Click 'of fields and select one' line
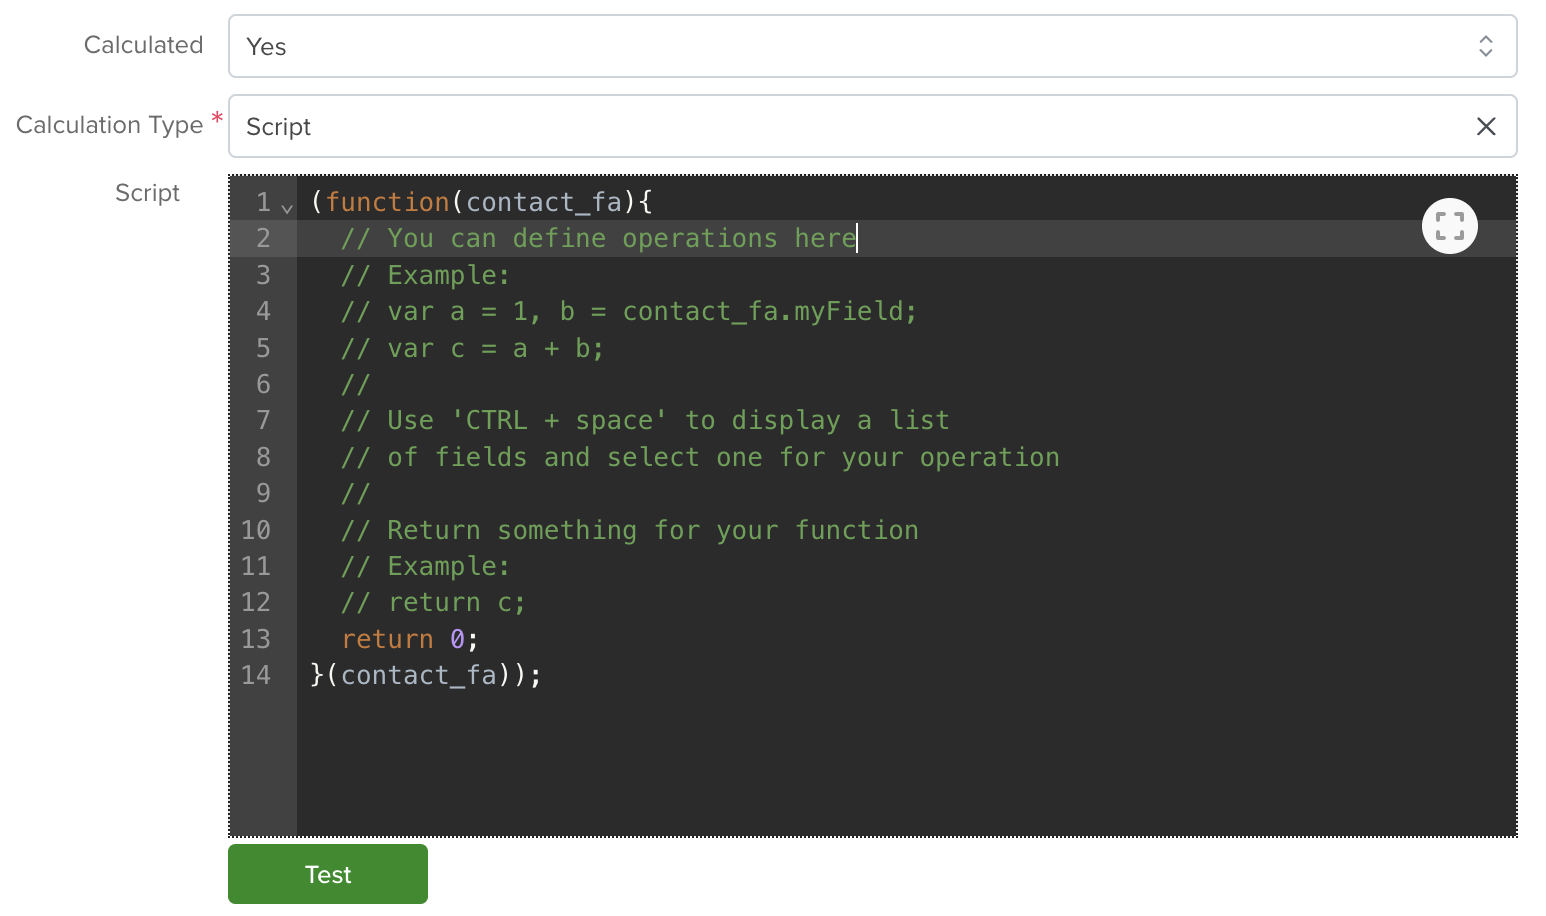This screenshot has height=916, width=1546. pyautogui.click(x=700, y=457)
